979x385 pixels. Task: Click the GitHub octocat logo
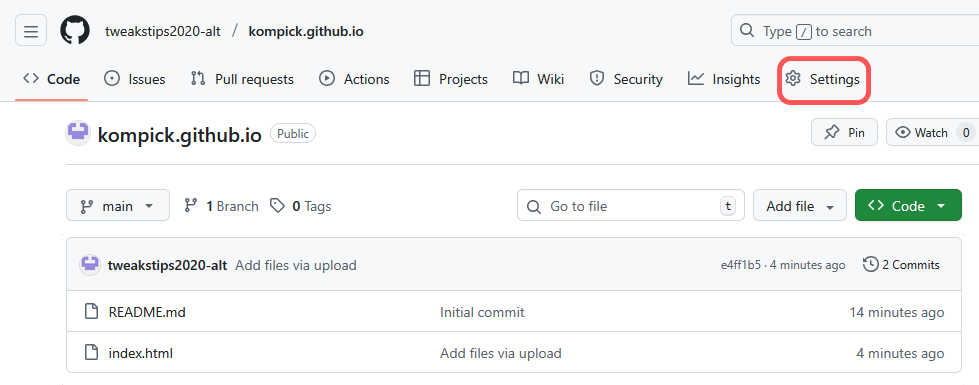(x=75, y=31)
